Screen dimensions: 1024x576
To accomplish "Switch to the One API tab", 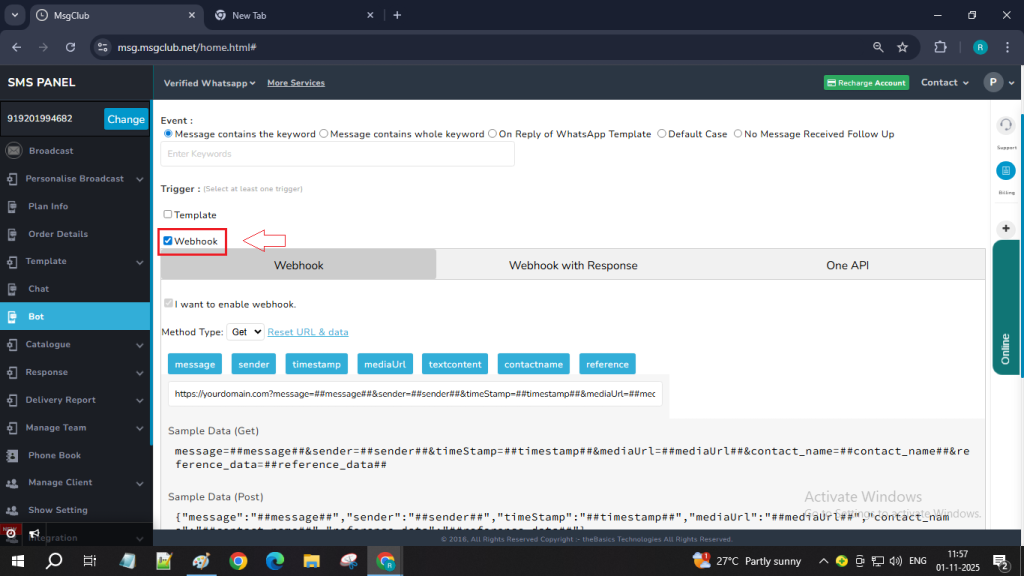I will tap(848, 265).
